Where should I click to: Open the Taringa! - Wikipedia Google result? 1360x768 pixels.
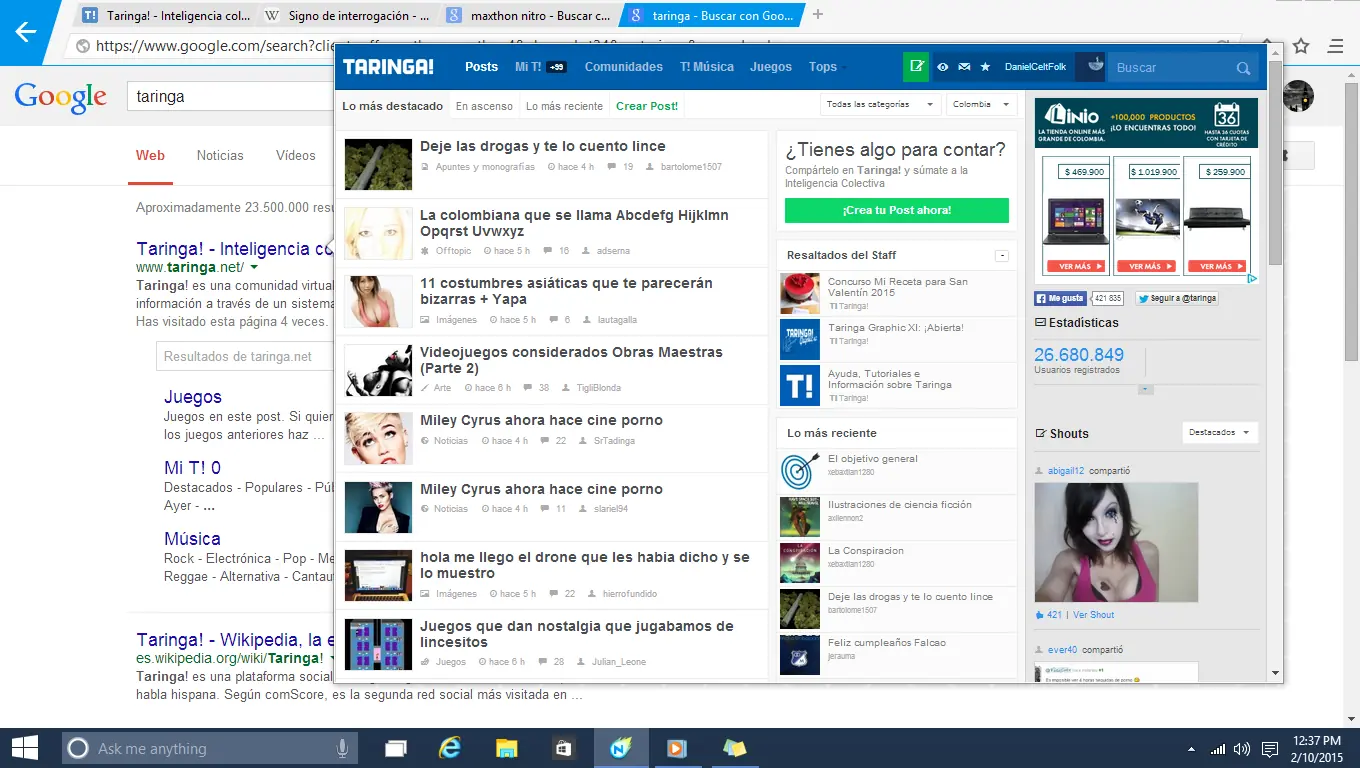235,640
